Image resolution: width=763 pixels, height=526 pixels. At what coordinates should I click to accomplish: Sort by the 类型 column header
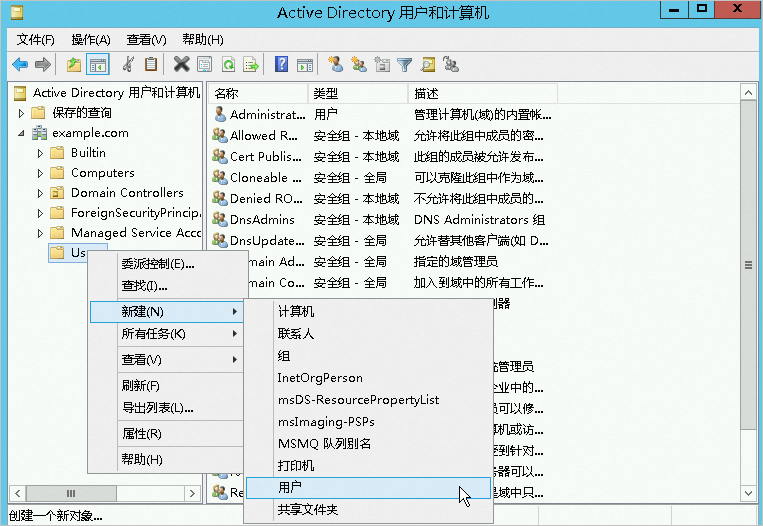coord(358,93)
